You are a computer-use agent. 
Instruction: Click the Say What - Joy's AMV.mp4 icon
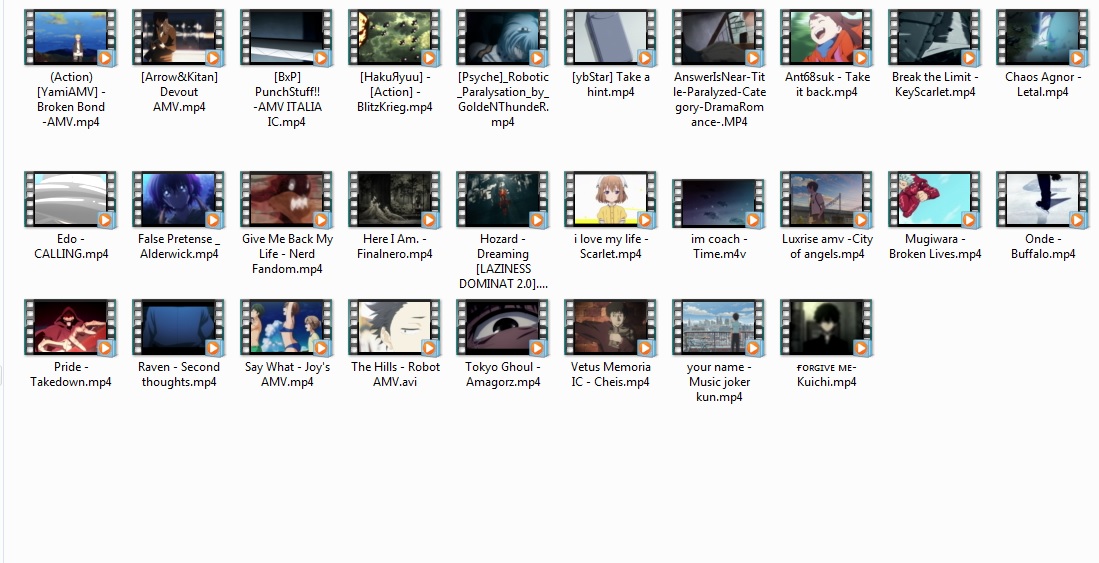pyautogui.click(x=286, y=328)
